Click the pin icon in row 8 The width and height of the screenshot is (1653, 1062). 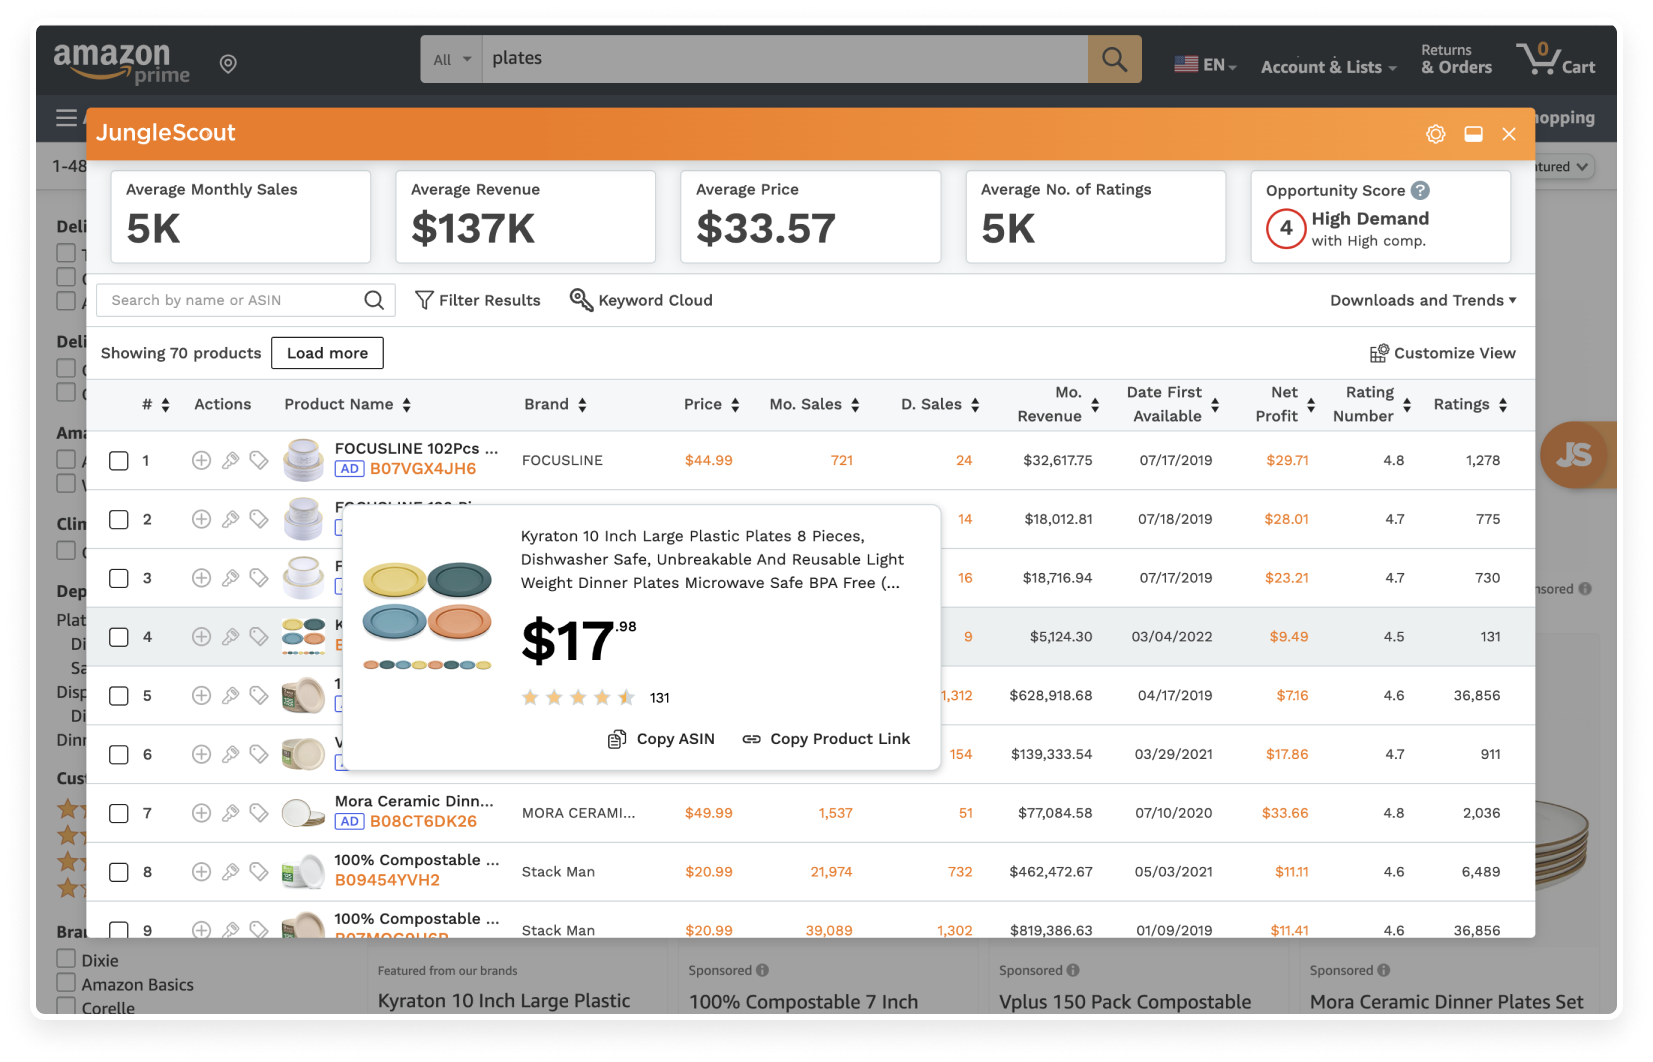coord(230,872)
